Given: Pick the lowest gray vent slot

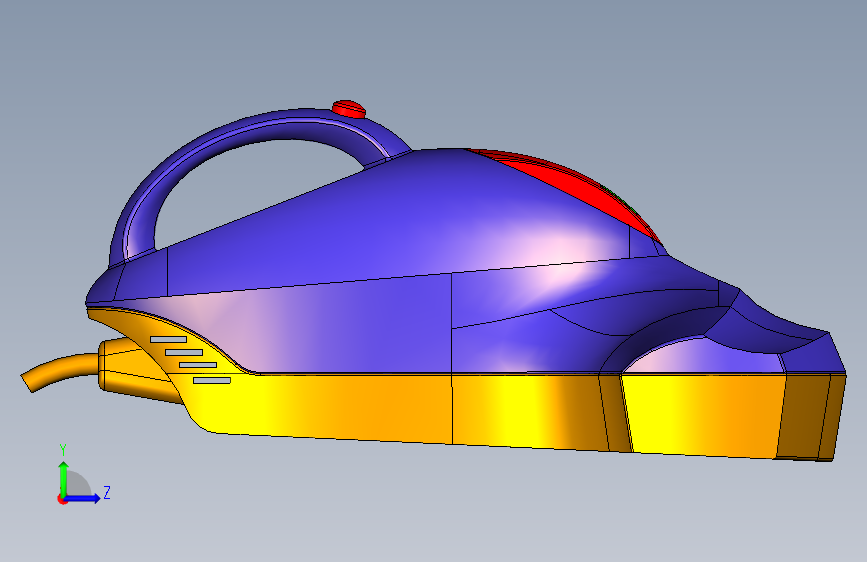Looking at the screenshot, I should pos(212,381).
